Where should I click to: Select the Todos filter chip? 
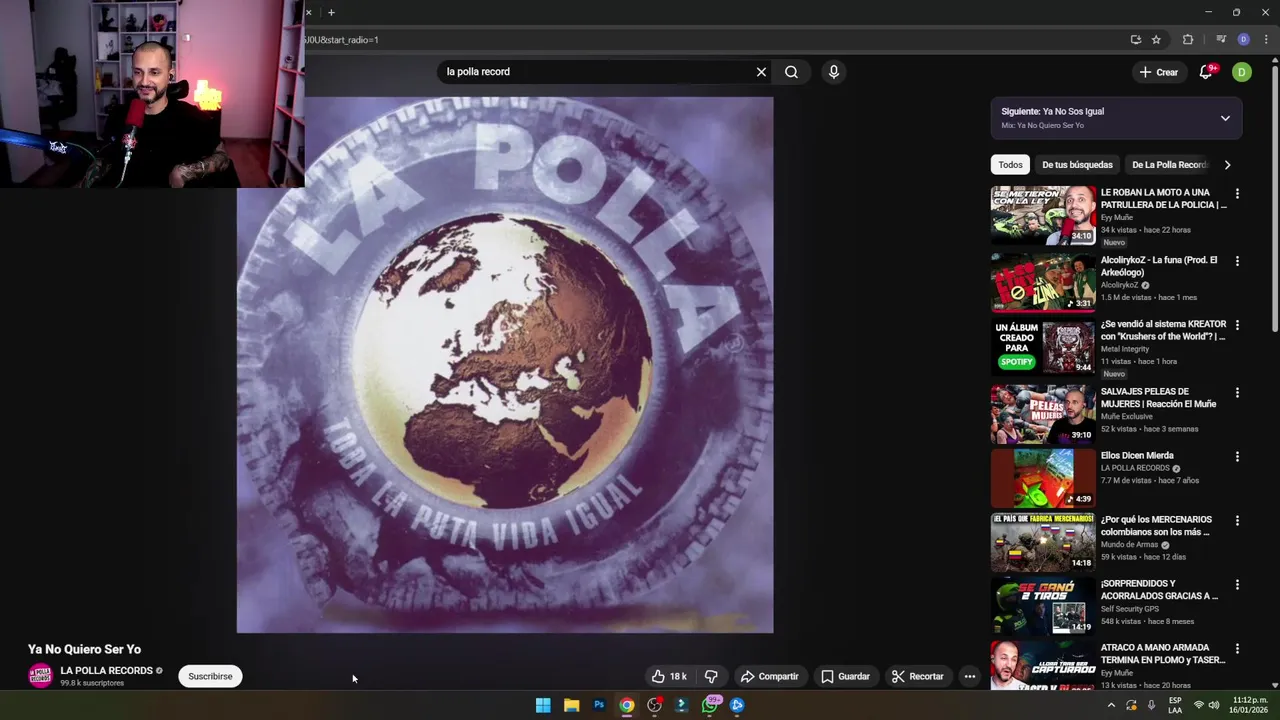tap(1010, 165)
